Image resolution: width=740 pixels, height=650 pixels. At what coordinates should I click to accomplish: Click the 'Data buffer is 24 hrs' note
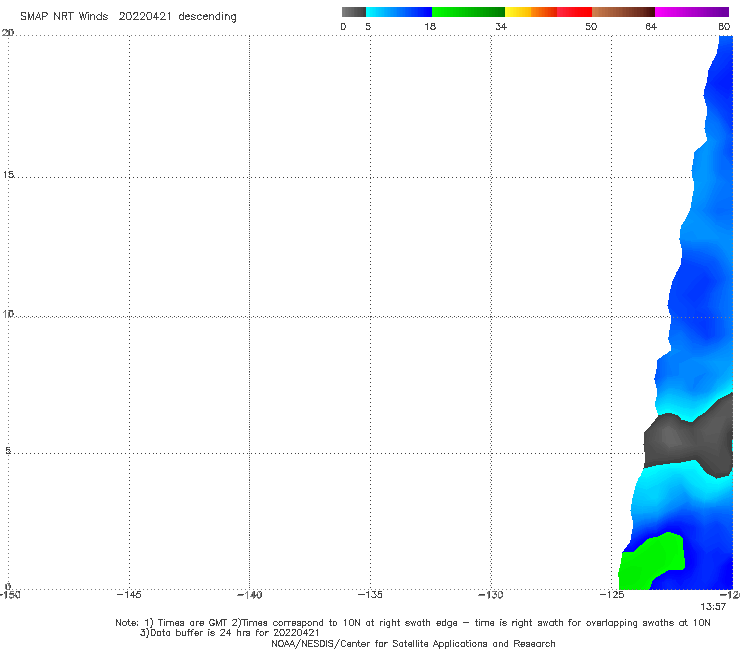tap(229, 633)
